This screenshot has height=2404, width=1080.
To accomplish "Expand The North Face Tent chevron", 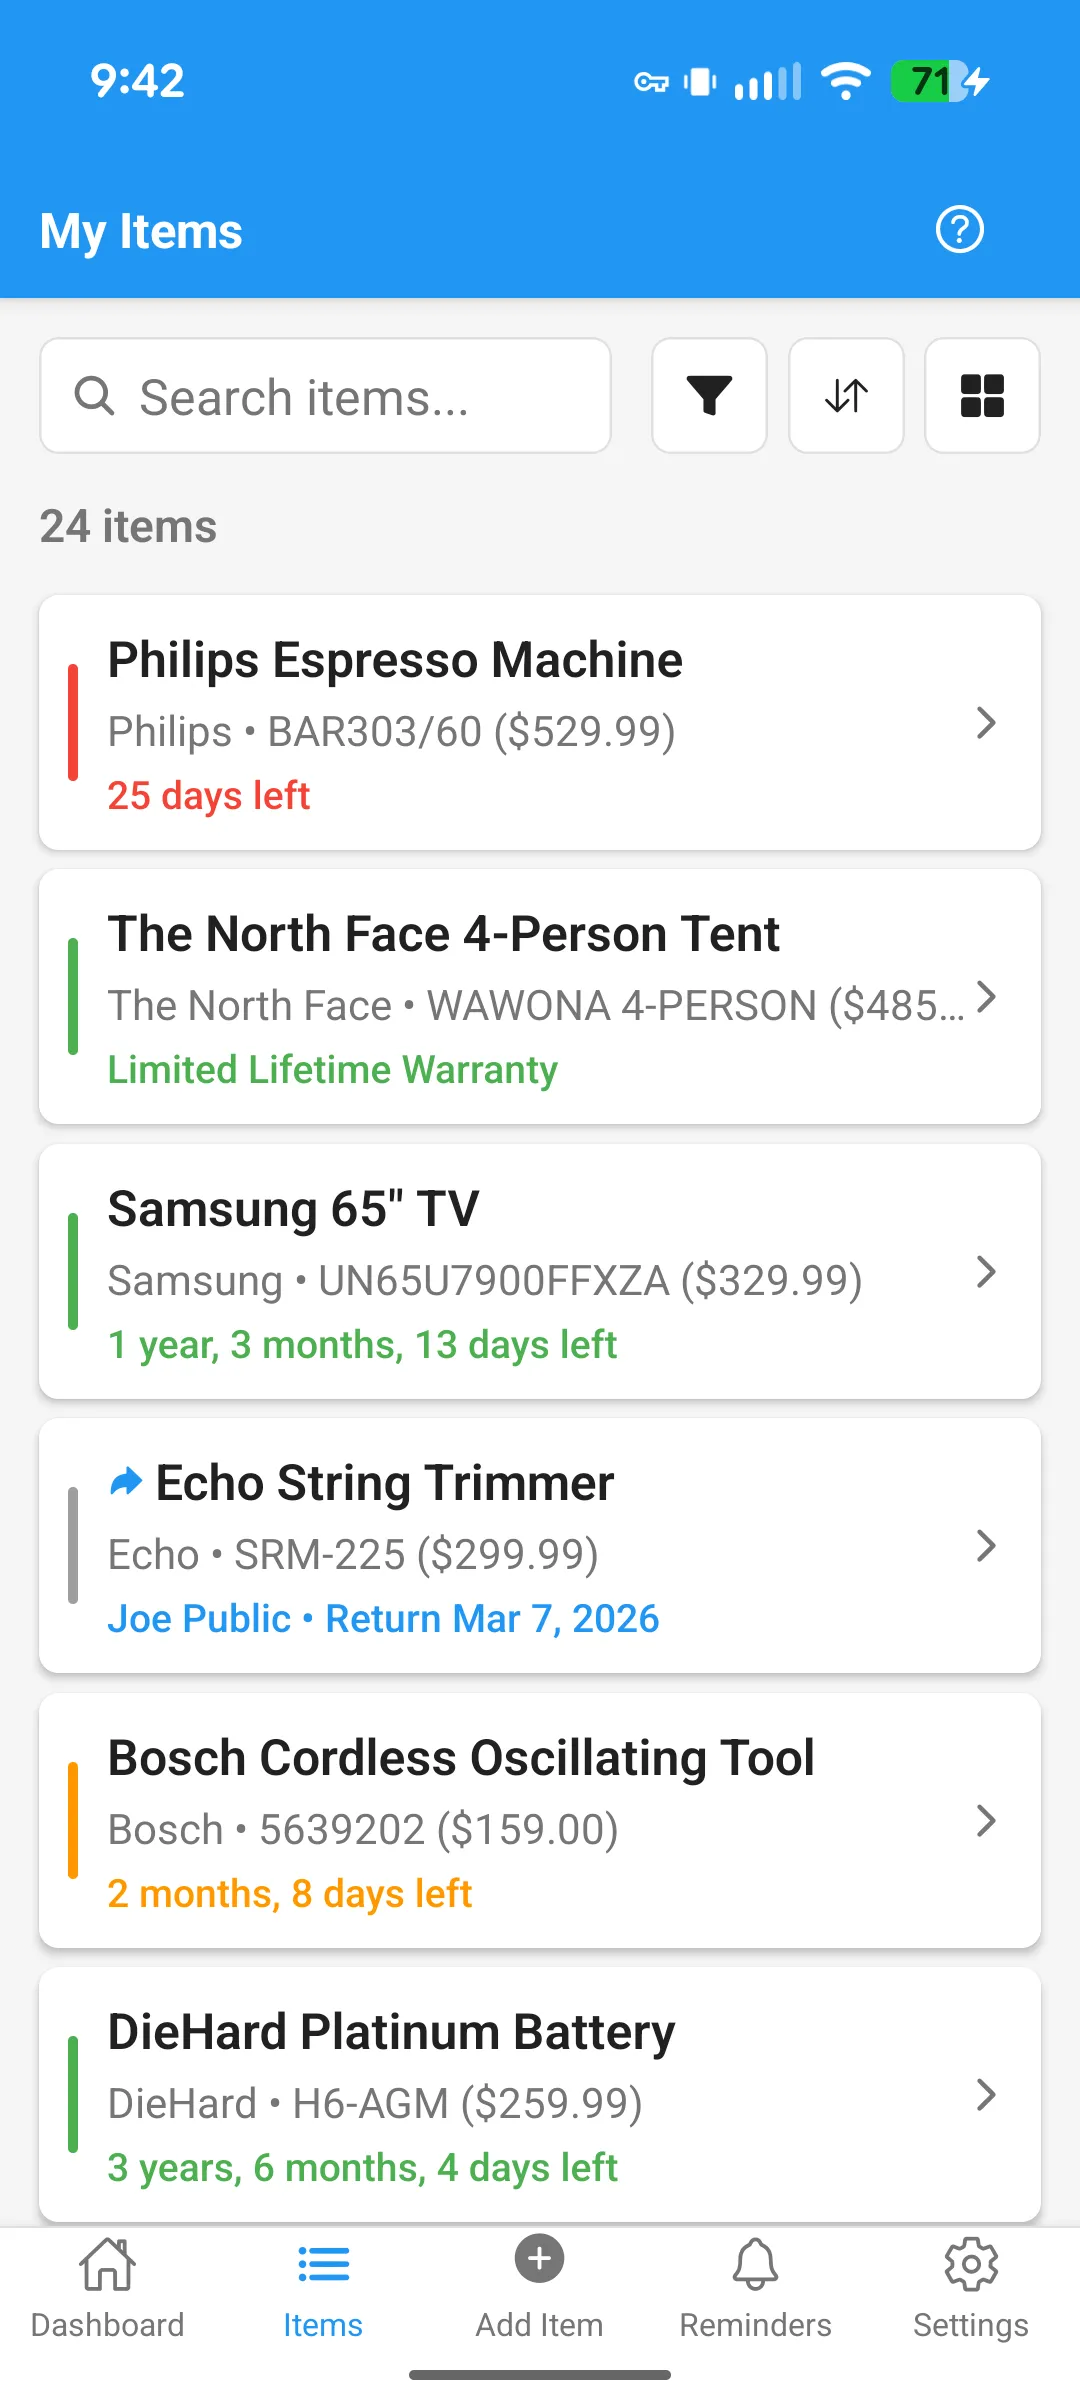I will pos(986,997).
